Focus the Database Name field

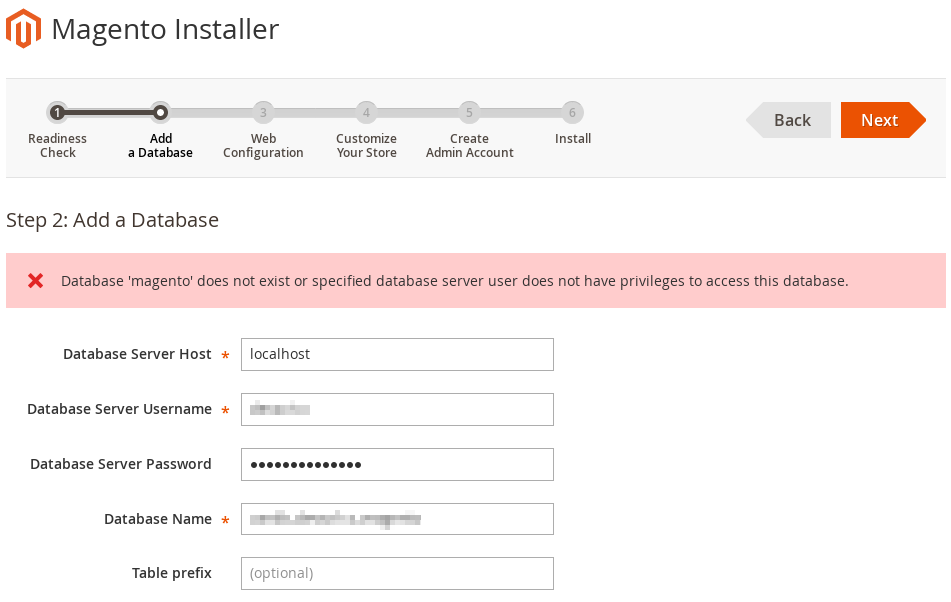[397, 519]
